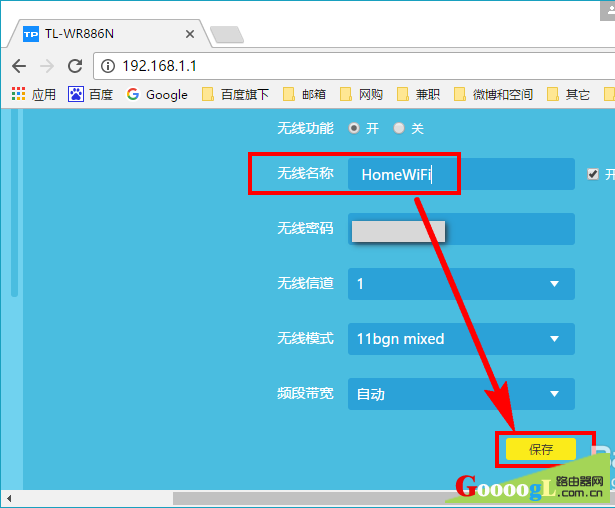Click the 无线密码 input field
This screenshot has width=615, height=508.
click(461, 229)
